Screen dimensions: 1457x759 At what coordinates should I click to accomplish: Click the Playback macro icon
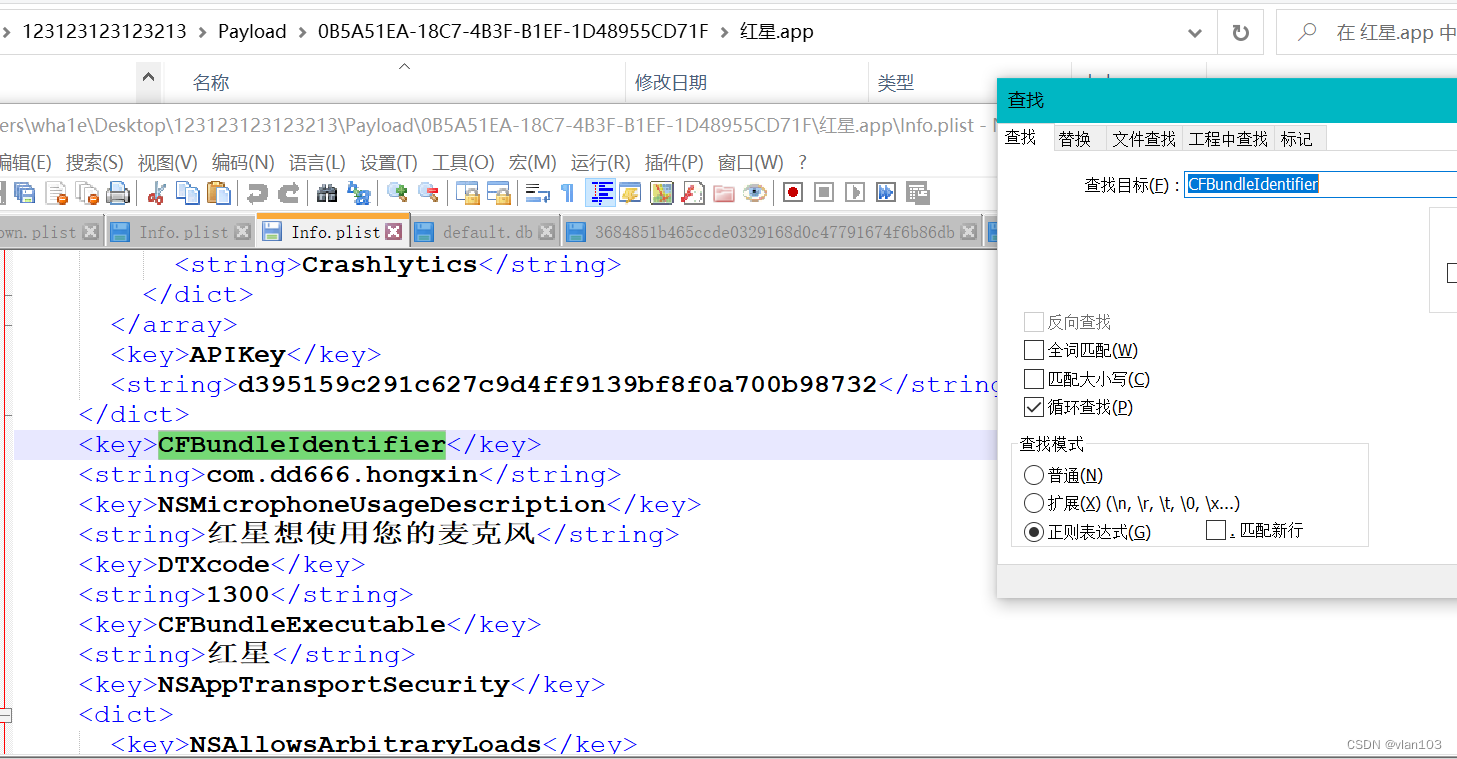(855, 192)
